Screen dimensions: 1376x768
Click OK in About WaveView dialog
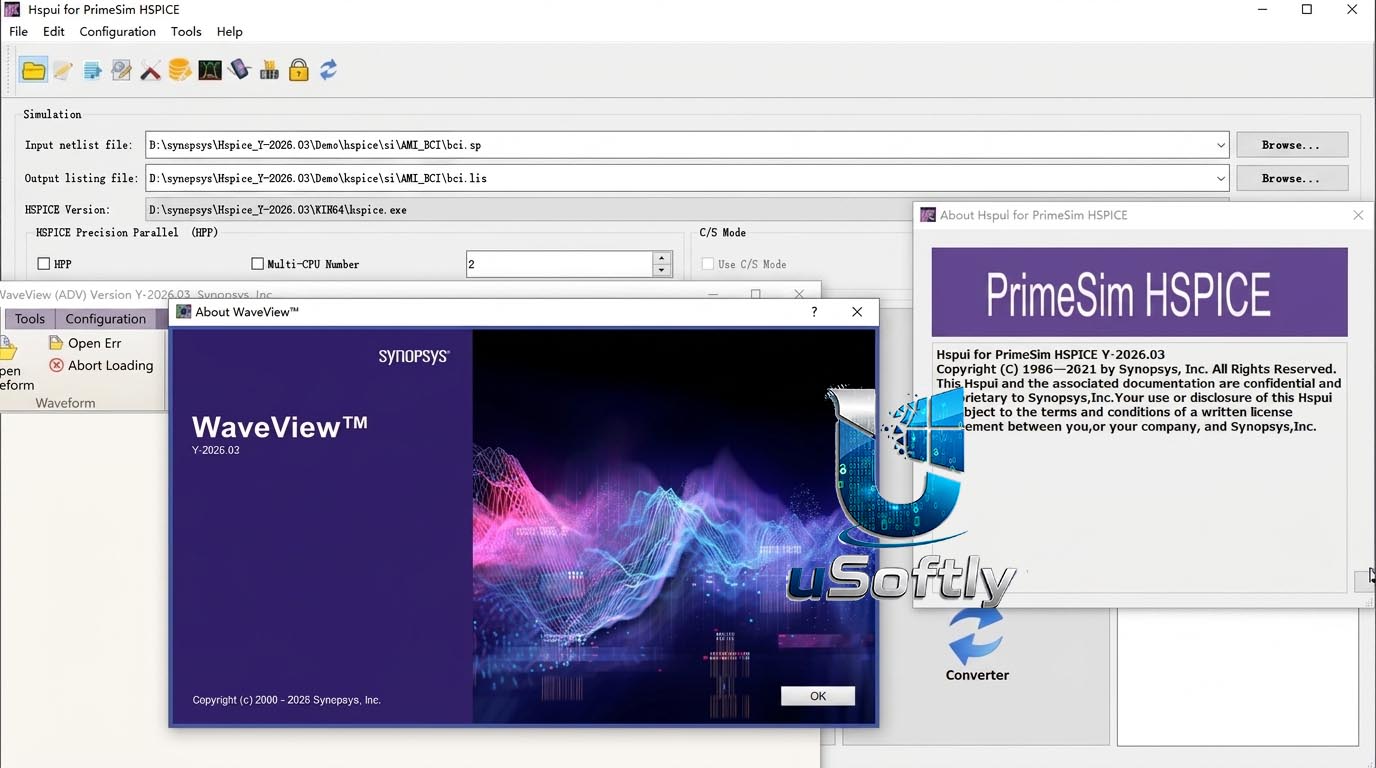pos(818,696)
